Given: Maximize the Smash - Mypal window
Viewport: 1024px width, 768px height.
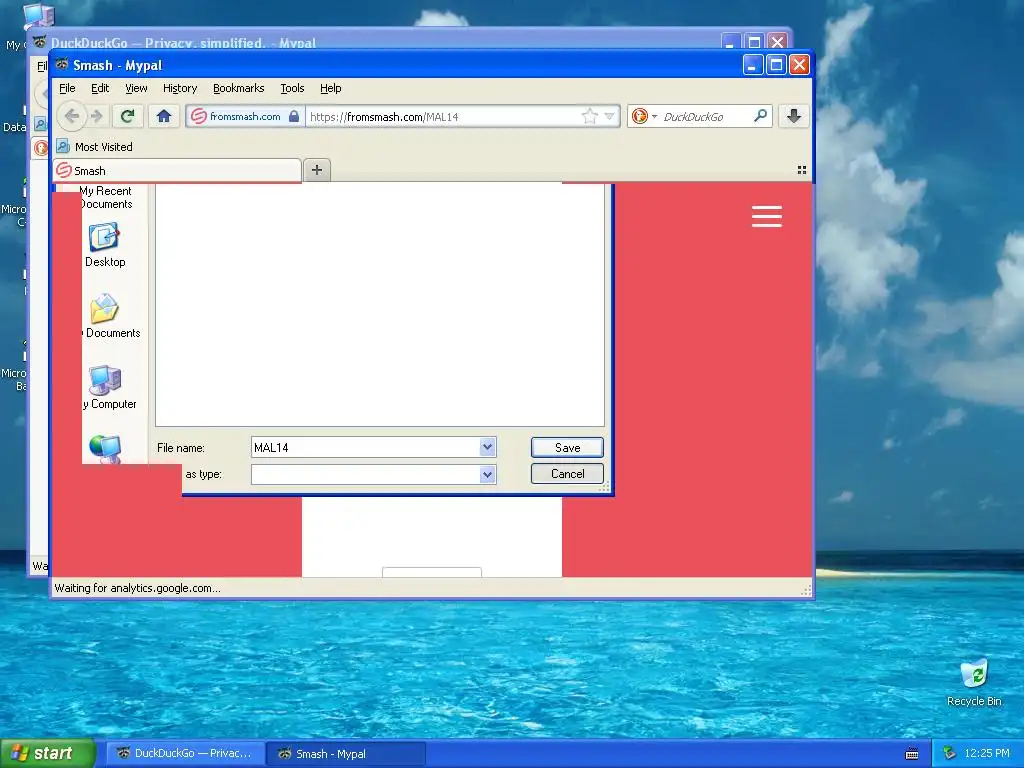Looking at the screenshot, I should click(776, 65).
